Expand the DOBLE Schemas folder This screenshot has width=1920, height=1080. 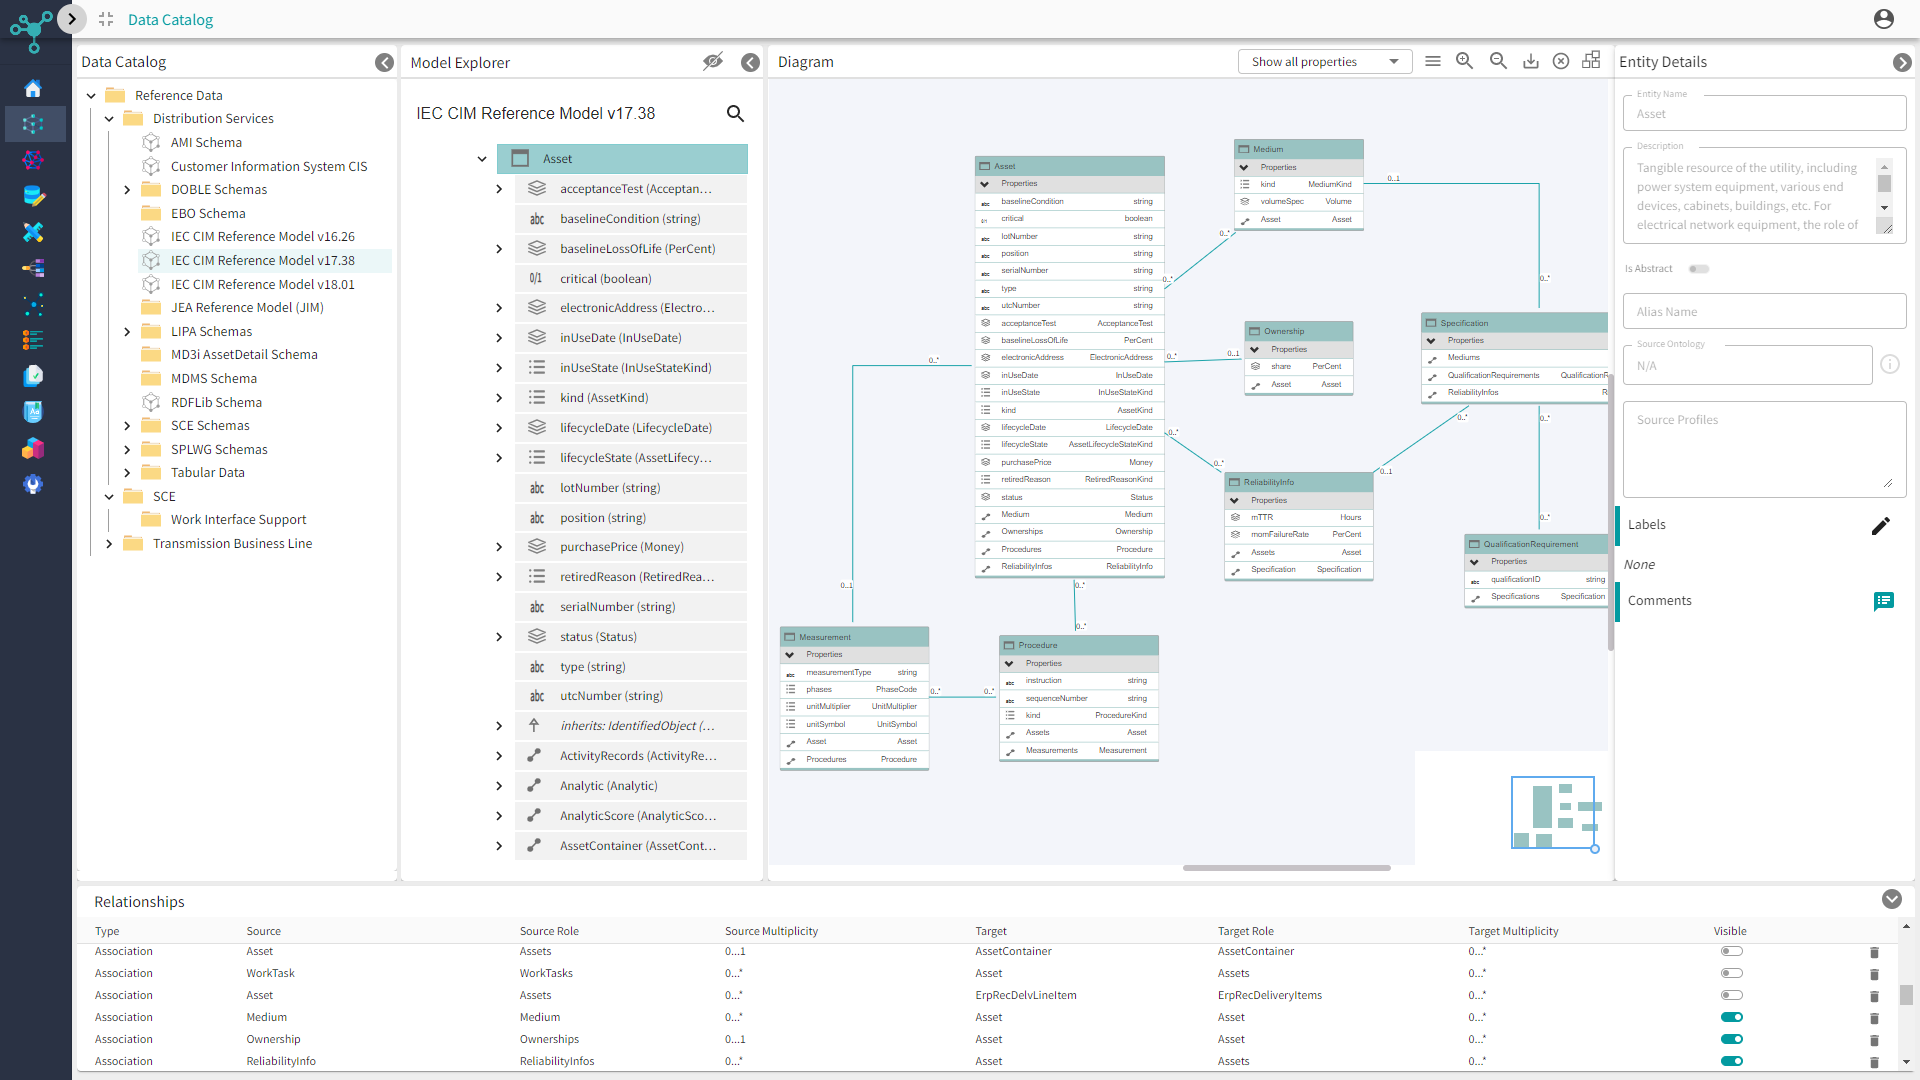coord(127,190)
